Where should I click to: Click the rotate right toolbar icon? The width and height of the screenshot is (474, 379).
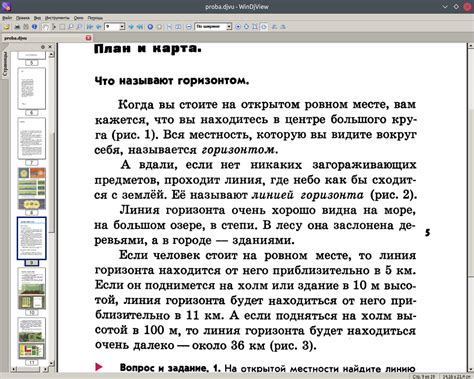tap(284, 27)
